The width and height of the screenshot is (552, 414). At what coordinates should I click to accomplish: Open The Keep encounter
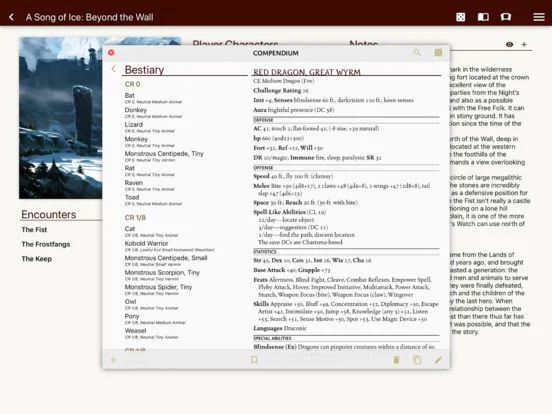(37, 259)
